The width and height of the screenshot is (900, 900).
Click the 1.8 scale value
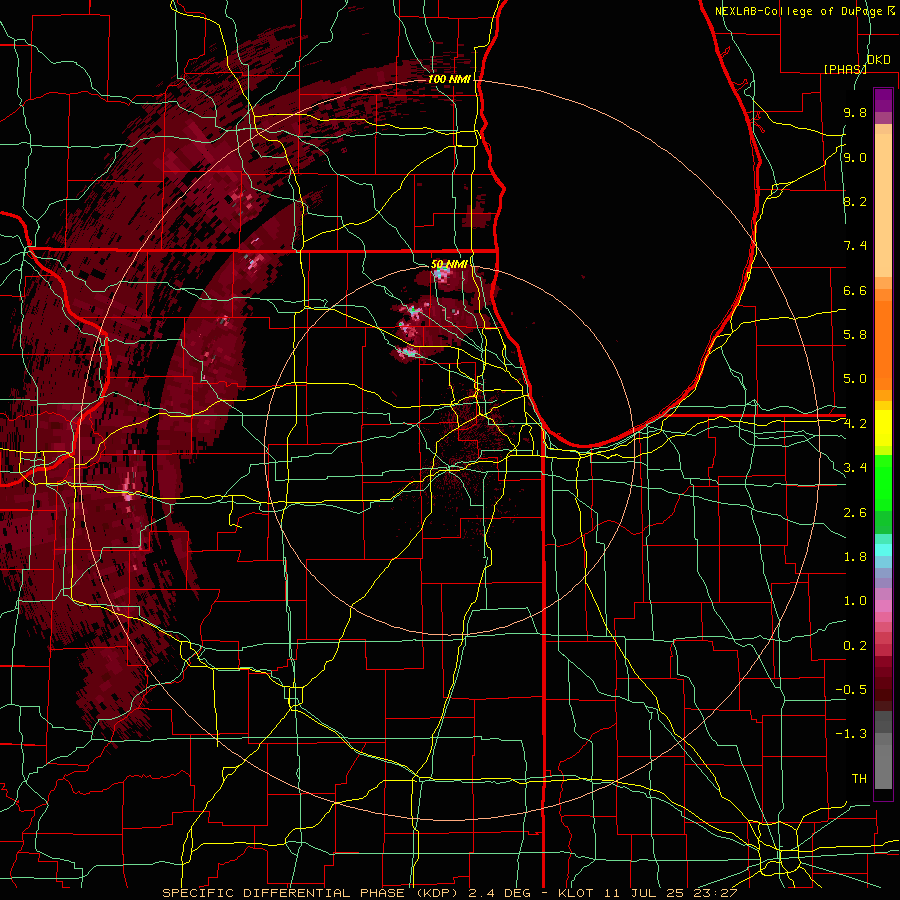[855, 557]
